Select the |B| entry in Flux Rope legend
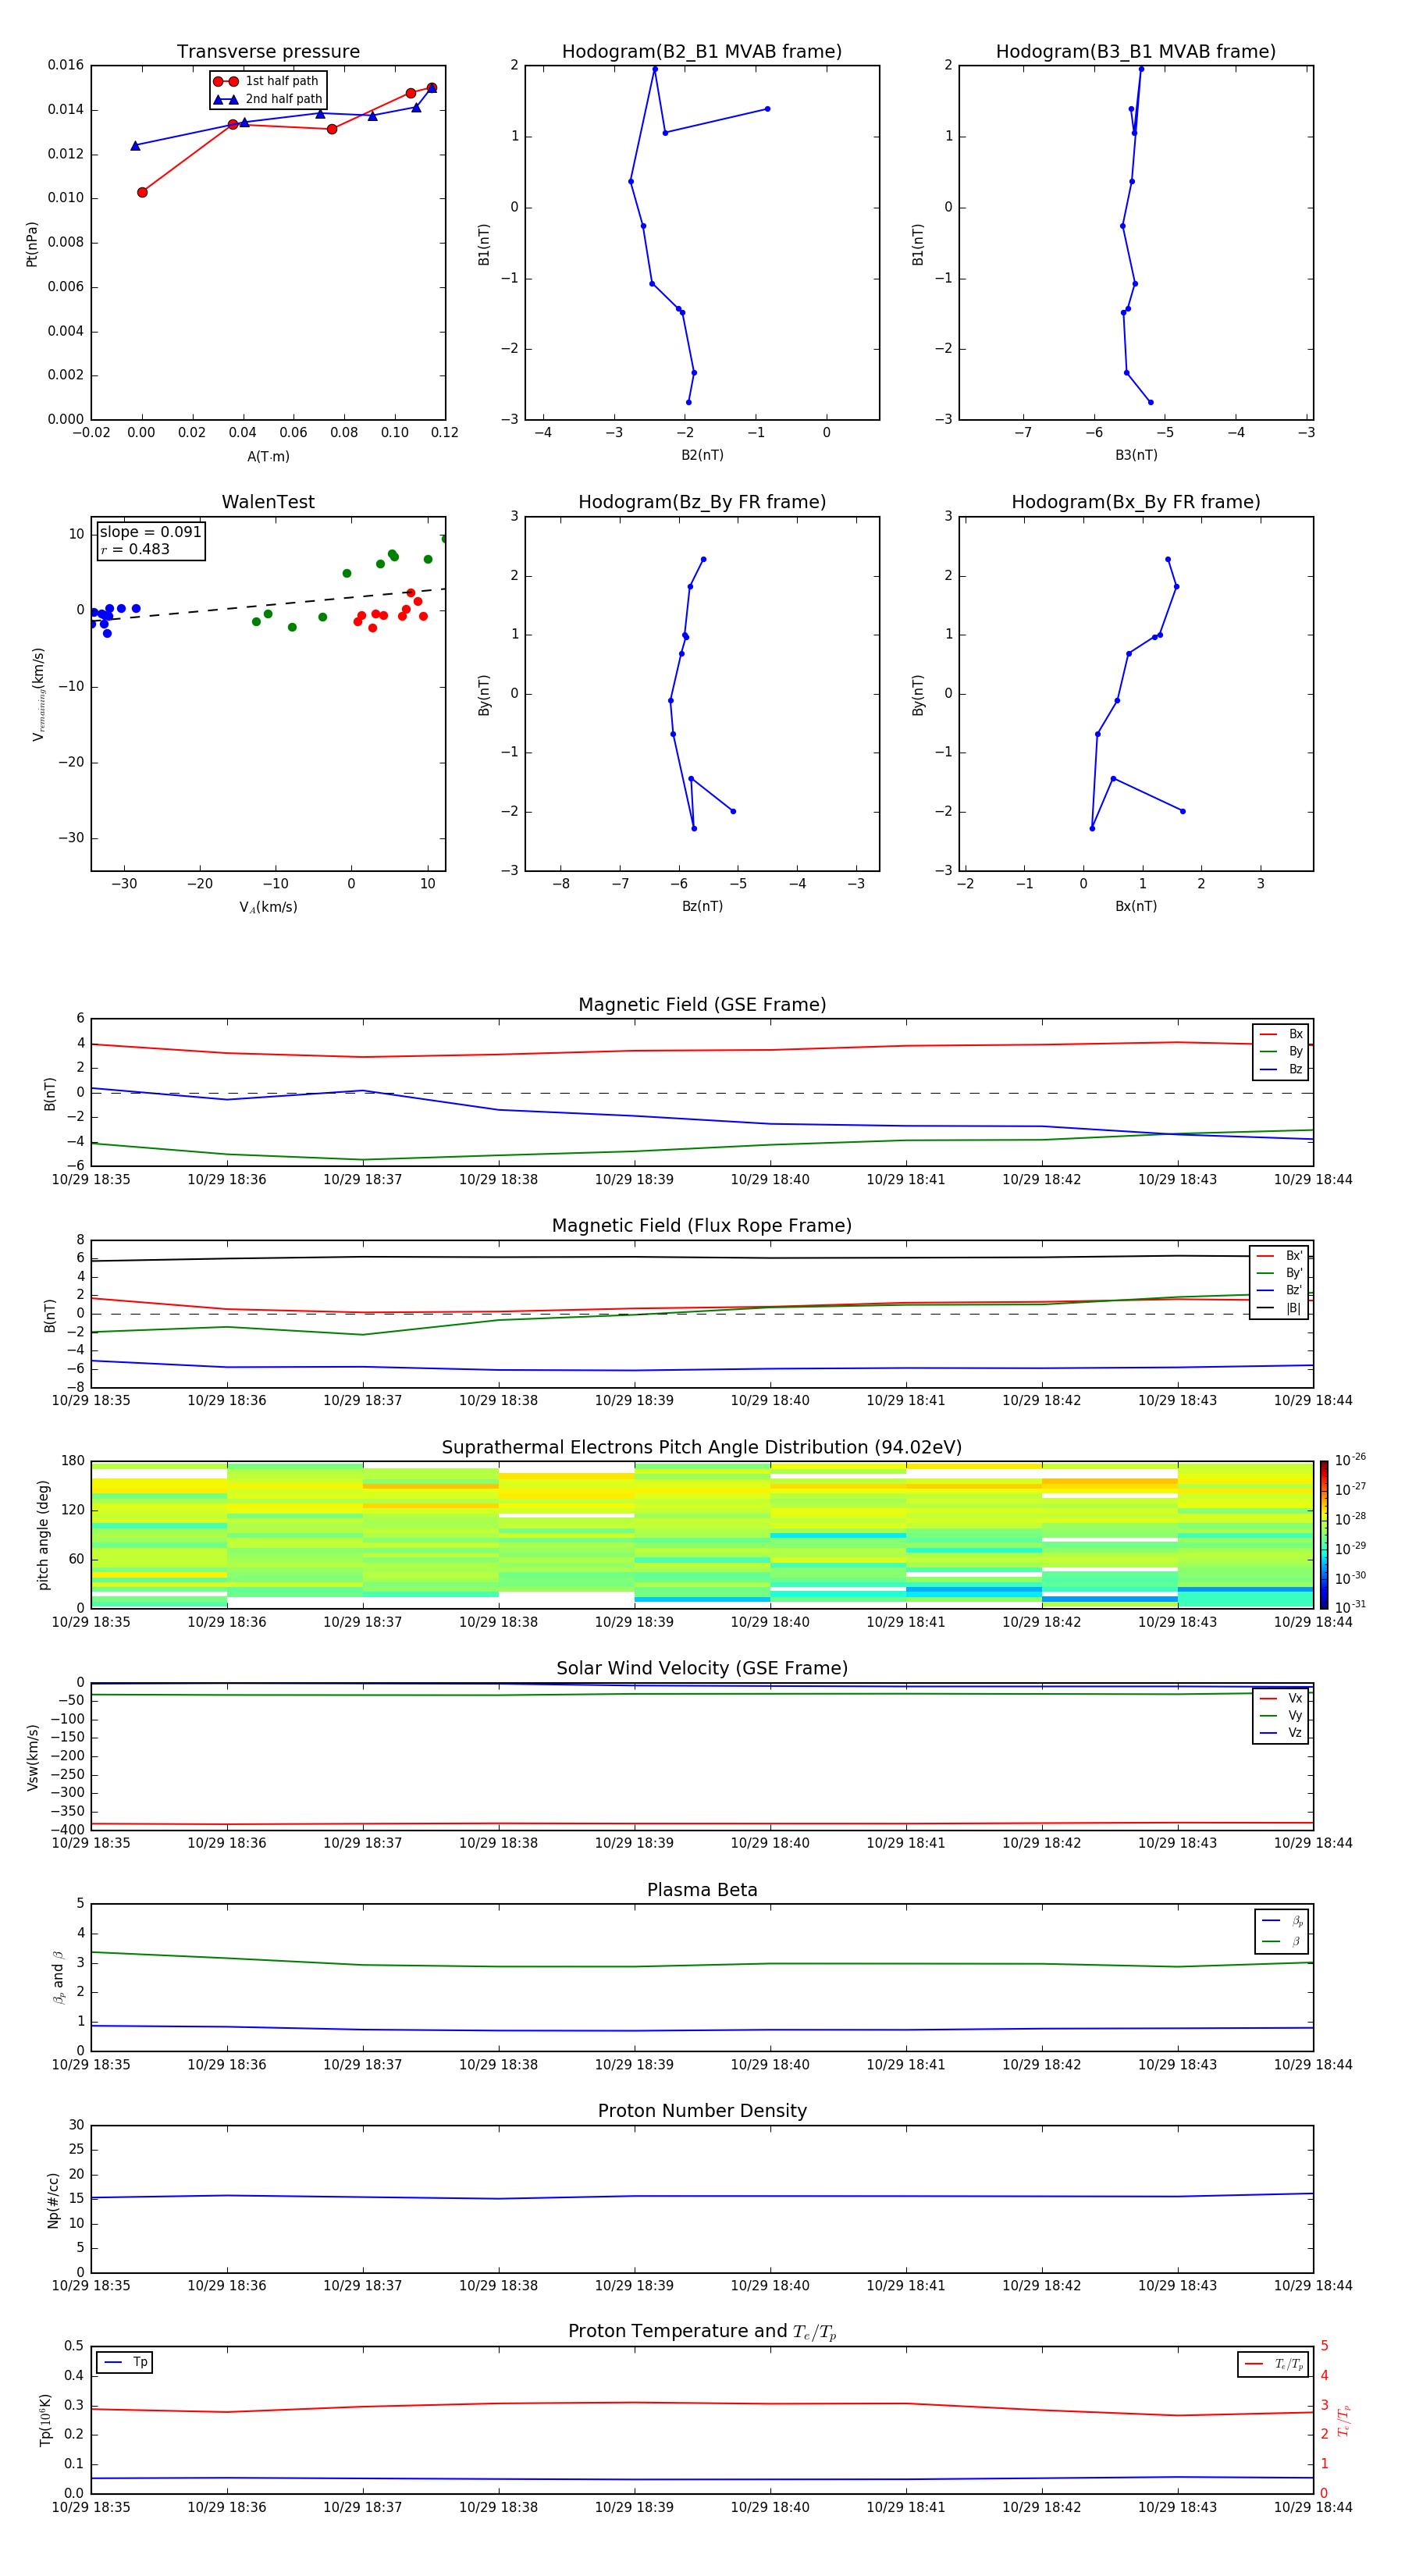Image resolution: width=1405 pixels, height=2576 pixels. click(x=1279, y=1308)
